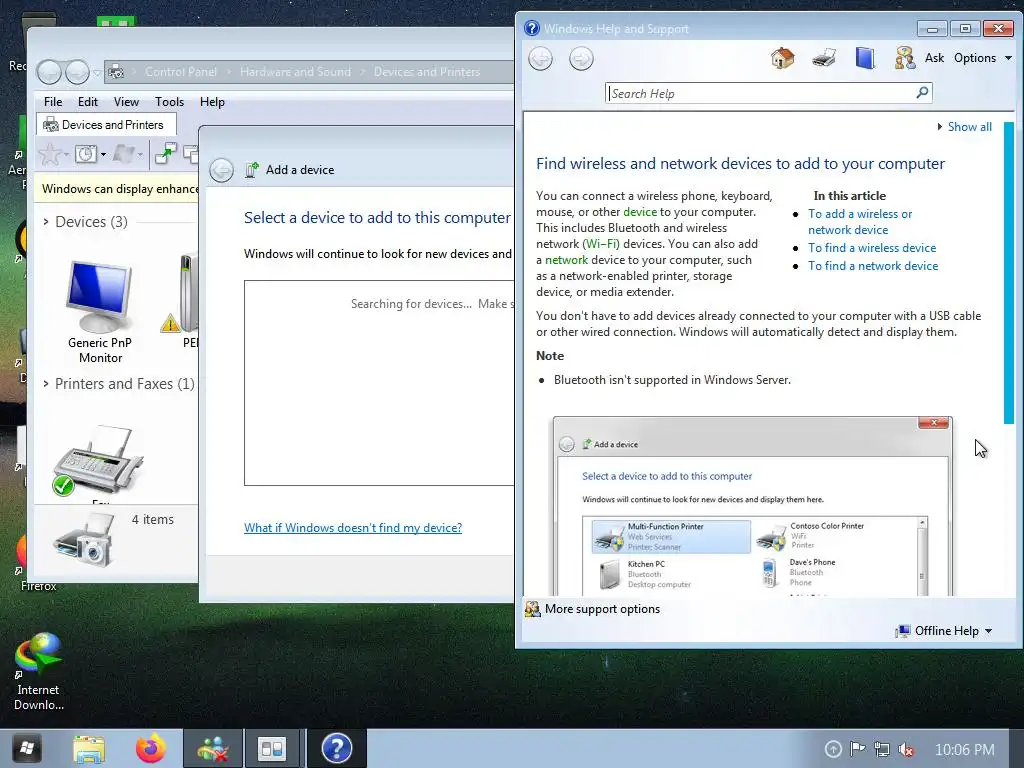Viewport: 1024px width, 768px height.
Task: Click the Favorites star toolbar icon
Action: (x=49, y=154)
